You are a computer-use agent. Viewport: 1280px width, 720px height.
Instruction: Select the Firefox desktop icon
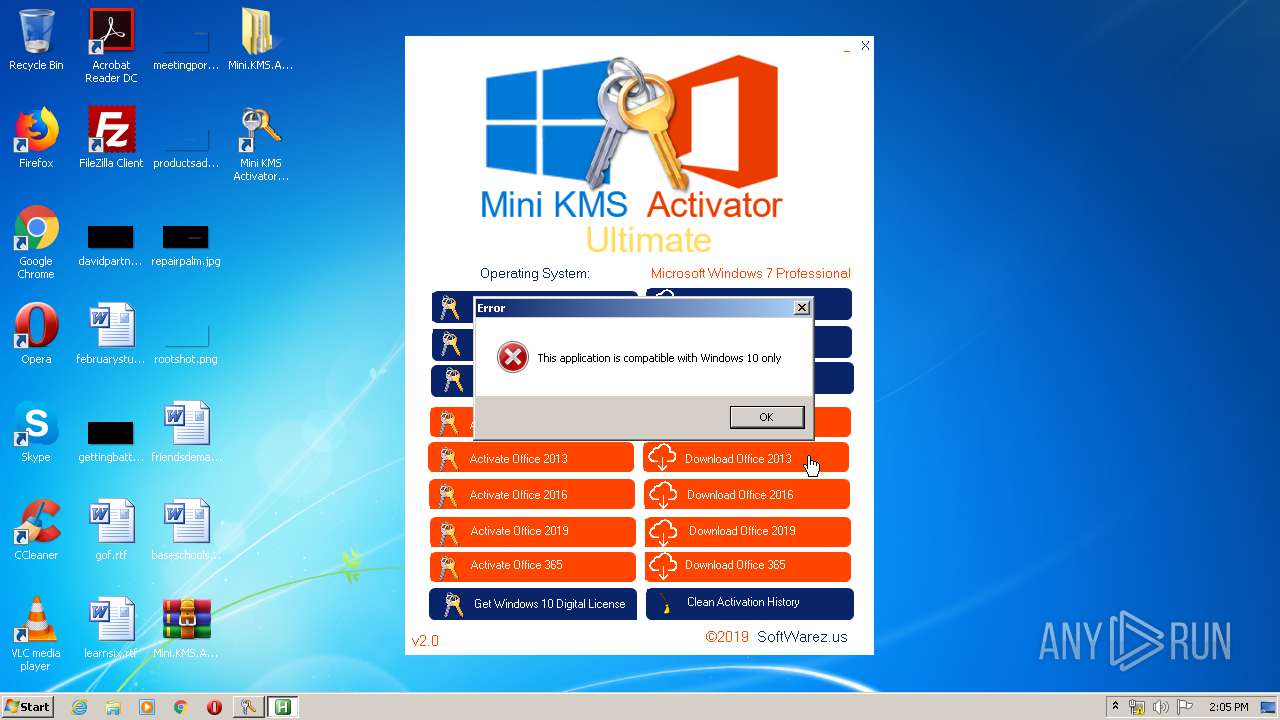tap(36, 138)
